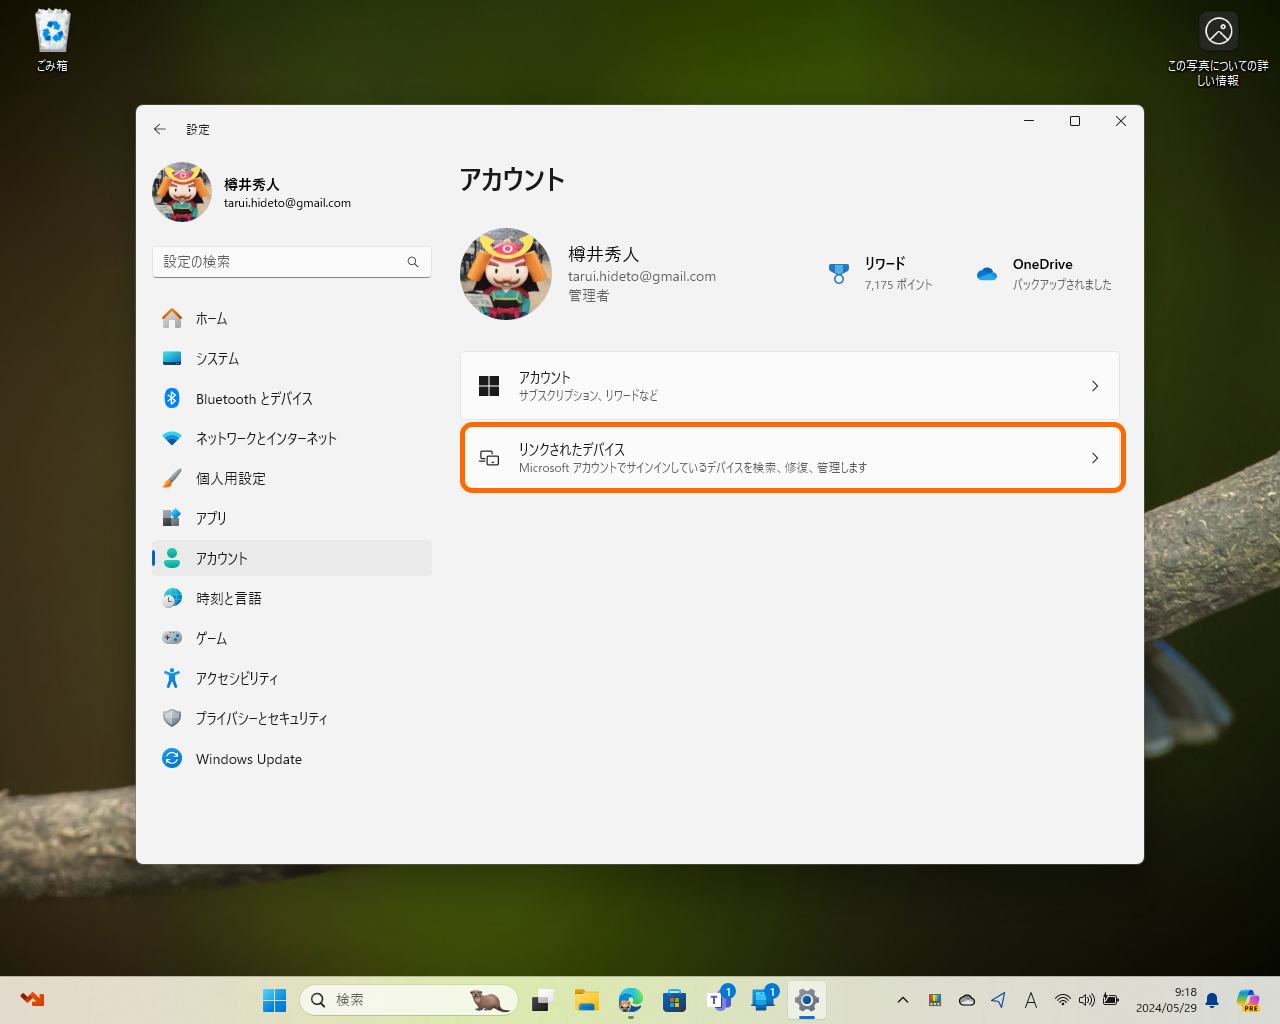
Task: Click the taskbar 検索 search box
Action: [x=408, y=1000]
